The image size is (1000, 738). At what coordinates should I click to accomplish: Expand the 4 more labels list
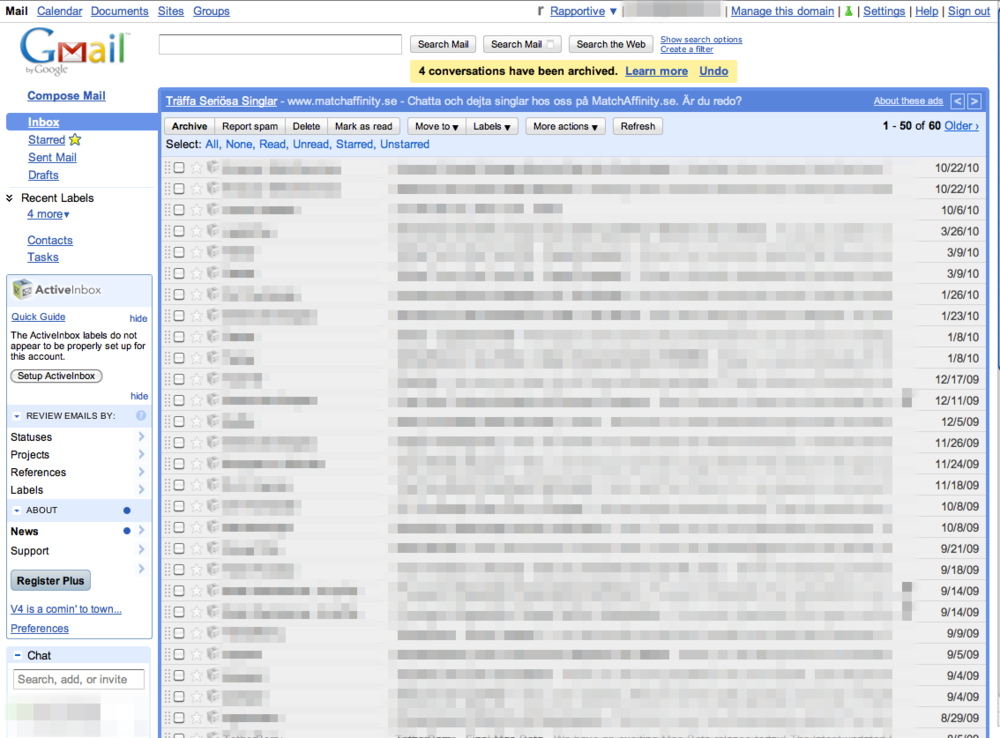(x=48, y=214)
